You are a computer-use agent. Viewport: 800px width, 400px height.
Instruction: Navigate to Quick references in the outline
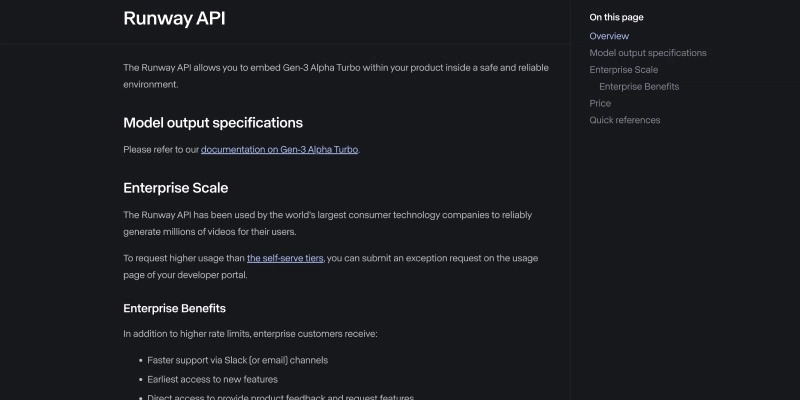pos(624,120)
